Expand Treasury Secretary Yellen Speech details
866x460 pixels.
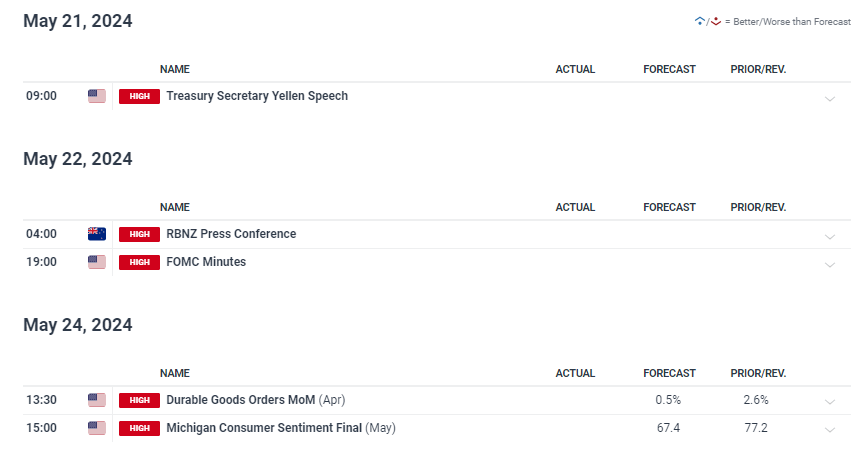pyautogui.click(x=830, y=99)
